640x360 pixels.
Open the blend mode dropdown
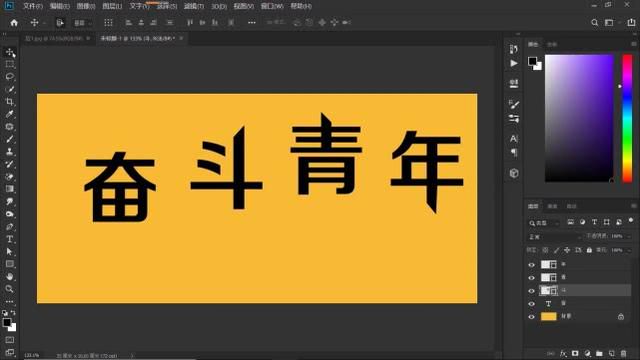555,237
